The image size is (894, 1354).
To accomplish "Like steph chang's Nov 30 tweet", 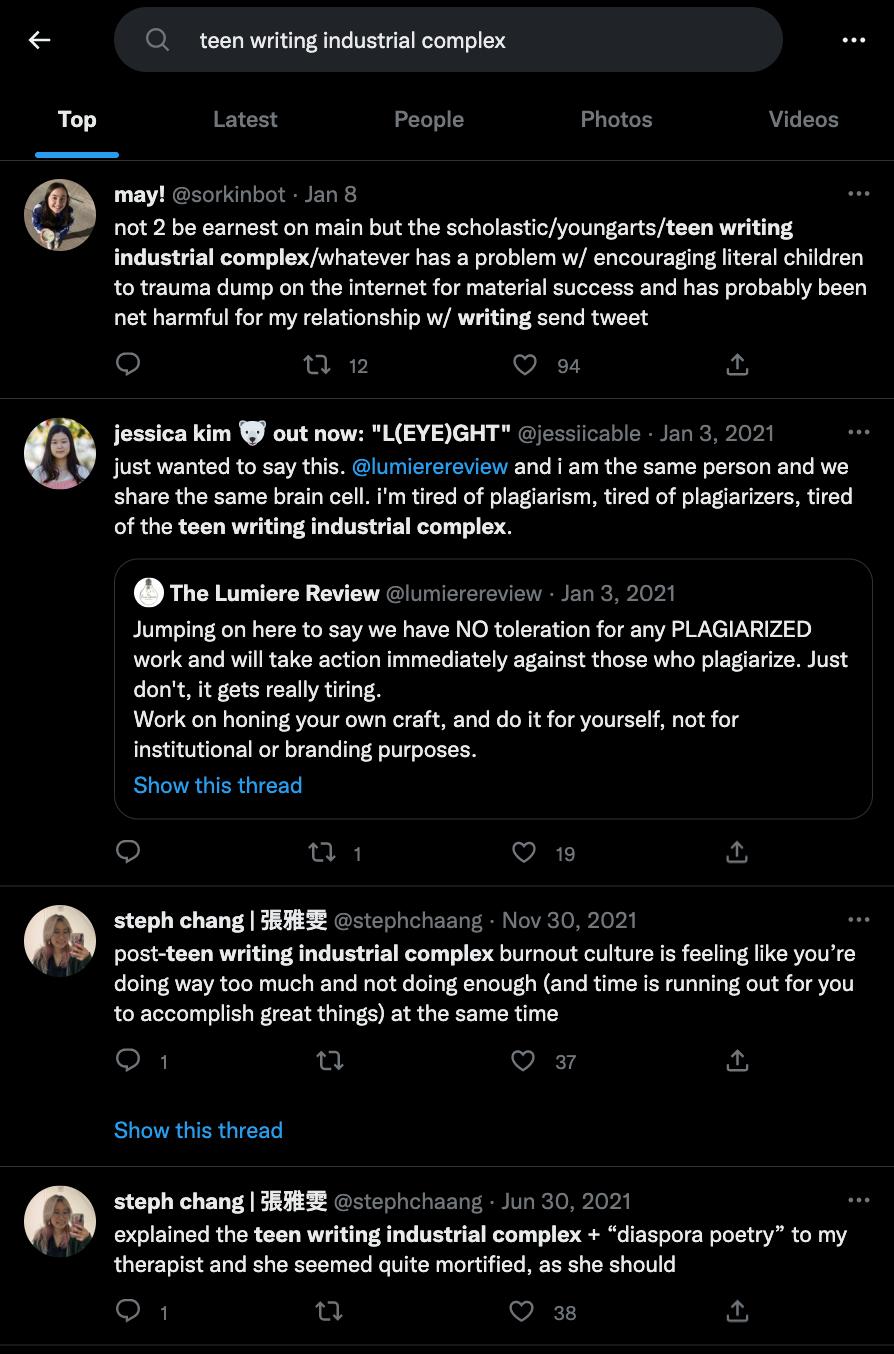I will pos(524,1060).
